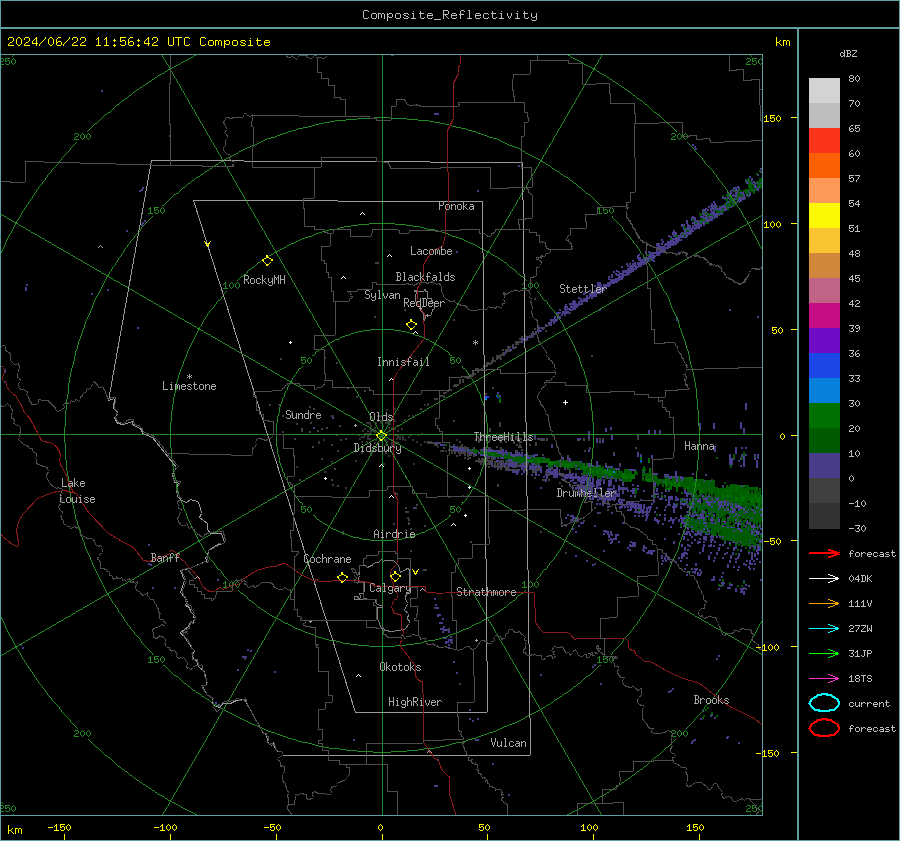Select the white 04DK arrow icon
The height and width of the screenshot is (841, 900).
(824, 579)
